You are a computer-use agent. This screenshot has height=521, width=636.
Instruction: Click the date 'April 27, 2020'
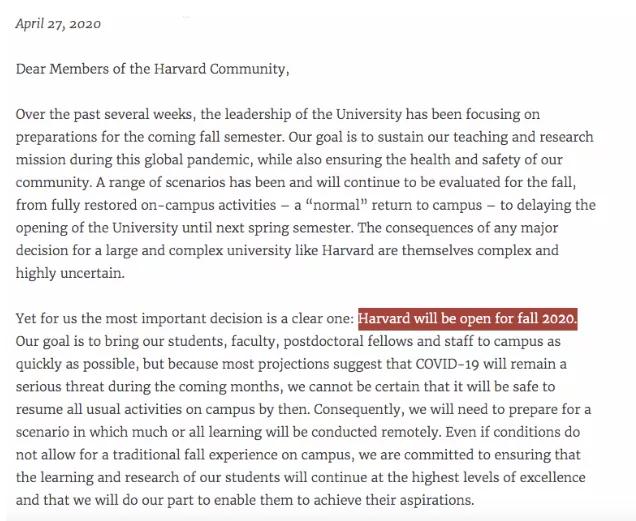[x=58, y=24]
